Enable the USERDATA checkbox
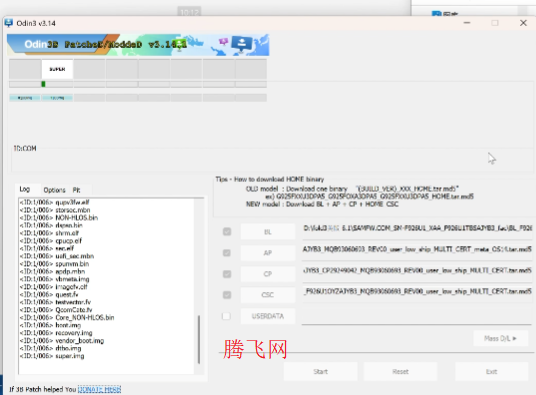Screen dimensions: 536x395 pos(226,316)
